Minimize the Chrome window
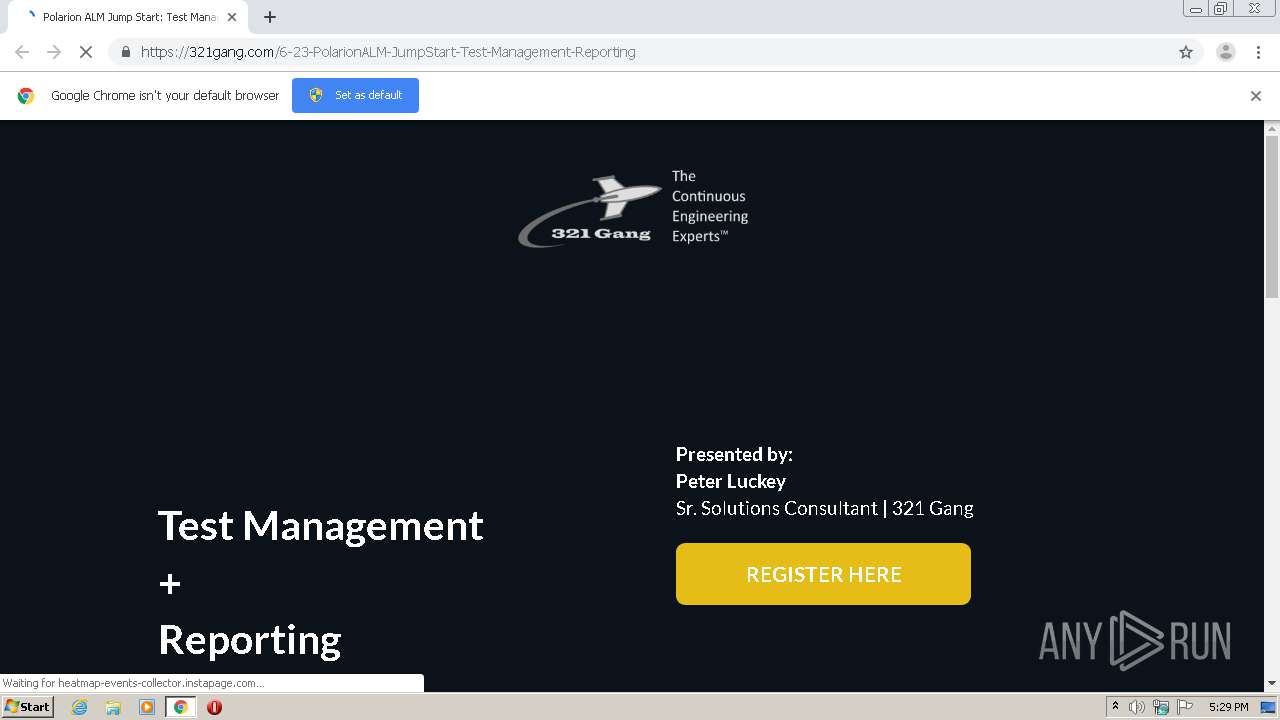1280x720 pixels. tap(1196, 9)
